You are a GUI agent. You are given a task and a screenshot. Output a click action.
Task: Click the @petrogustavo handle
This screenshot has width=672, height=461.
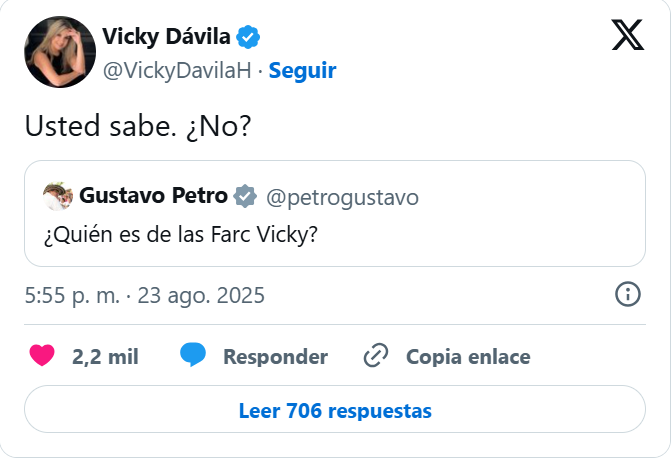(341, 195)
